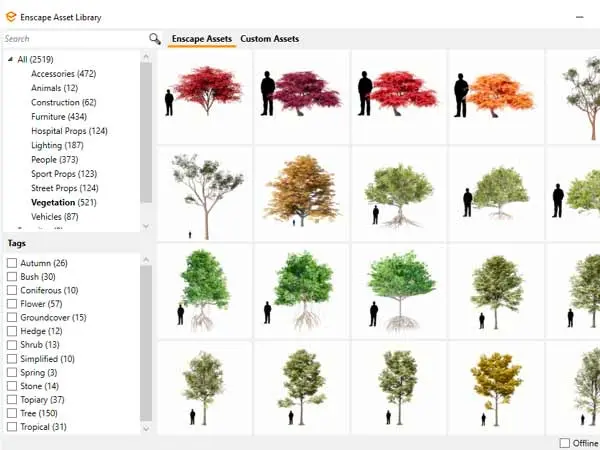Select the tree in third row, fourth column

coord(496,291)
